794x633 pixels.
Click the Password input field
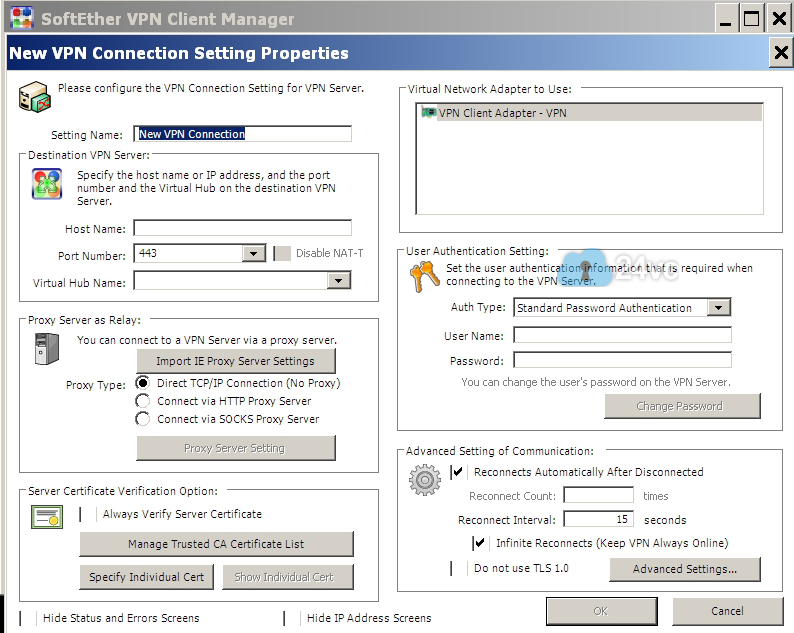(622, 360)
